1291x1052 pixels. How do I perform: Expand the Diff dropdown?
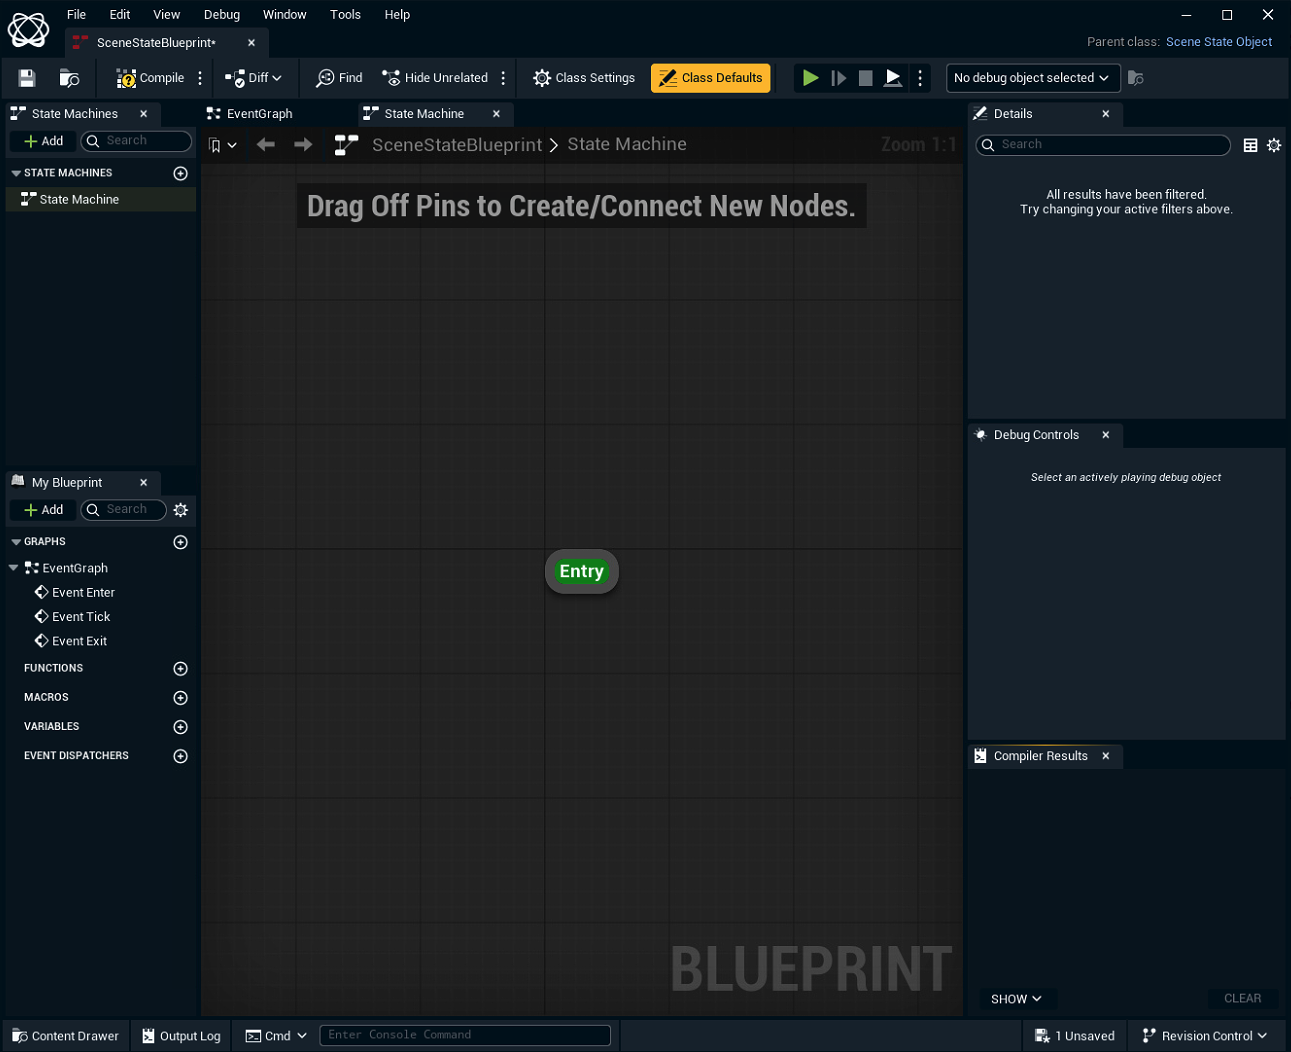[254, 78]
